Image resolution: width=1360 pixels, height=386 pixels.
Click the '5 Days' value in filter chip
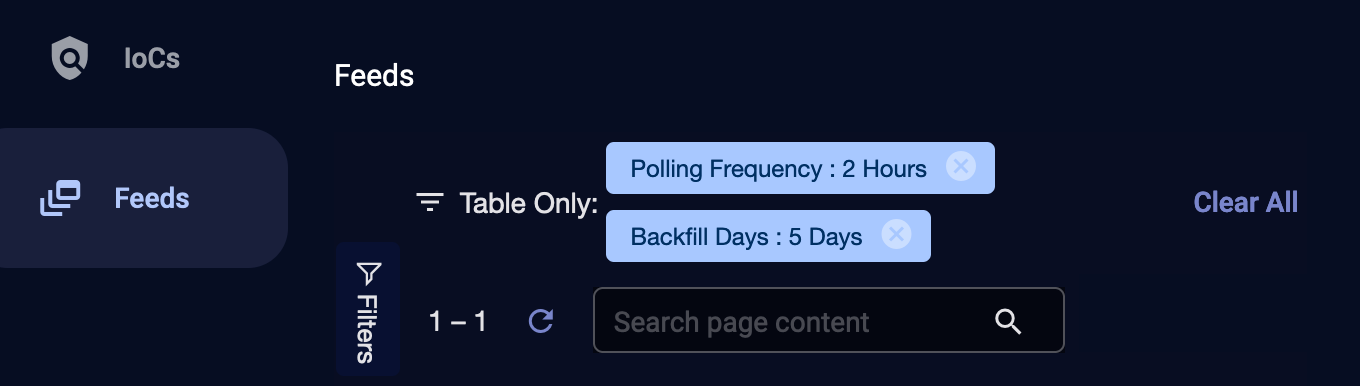(x=826, y=236)
